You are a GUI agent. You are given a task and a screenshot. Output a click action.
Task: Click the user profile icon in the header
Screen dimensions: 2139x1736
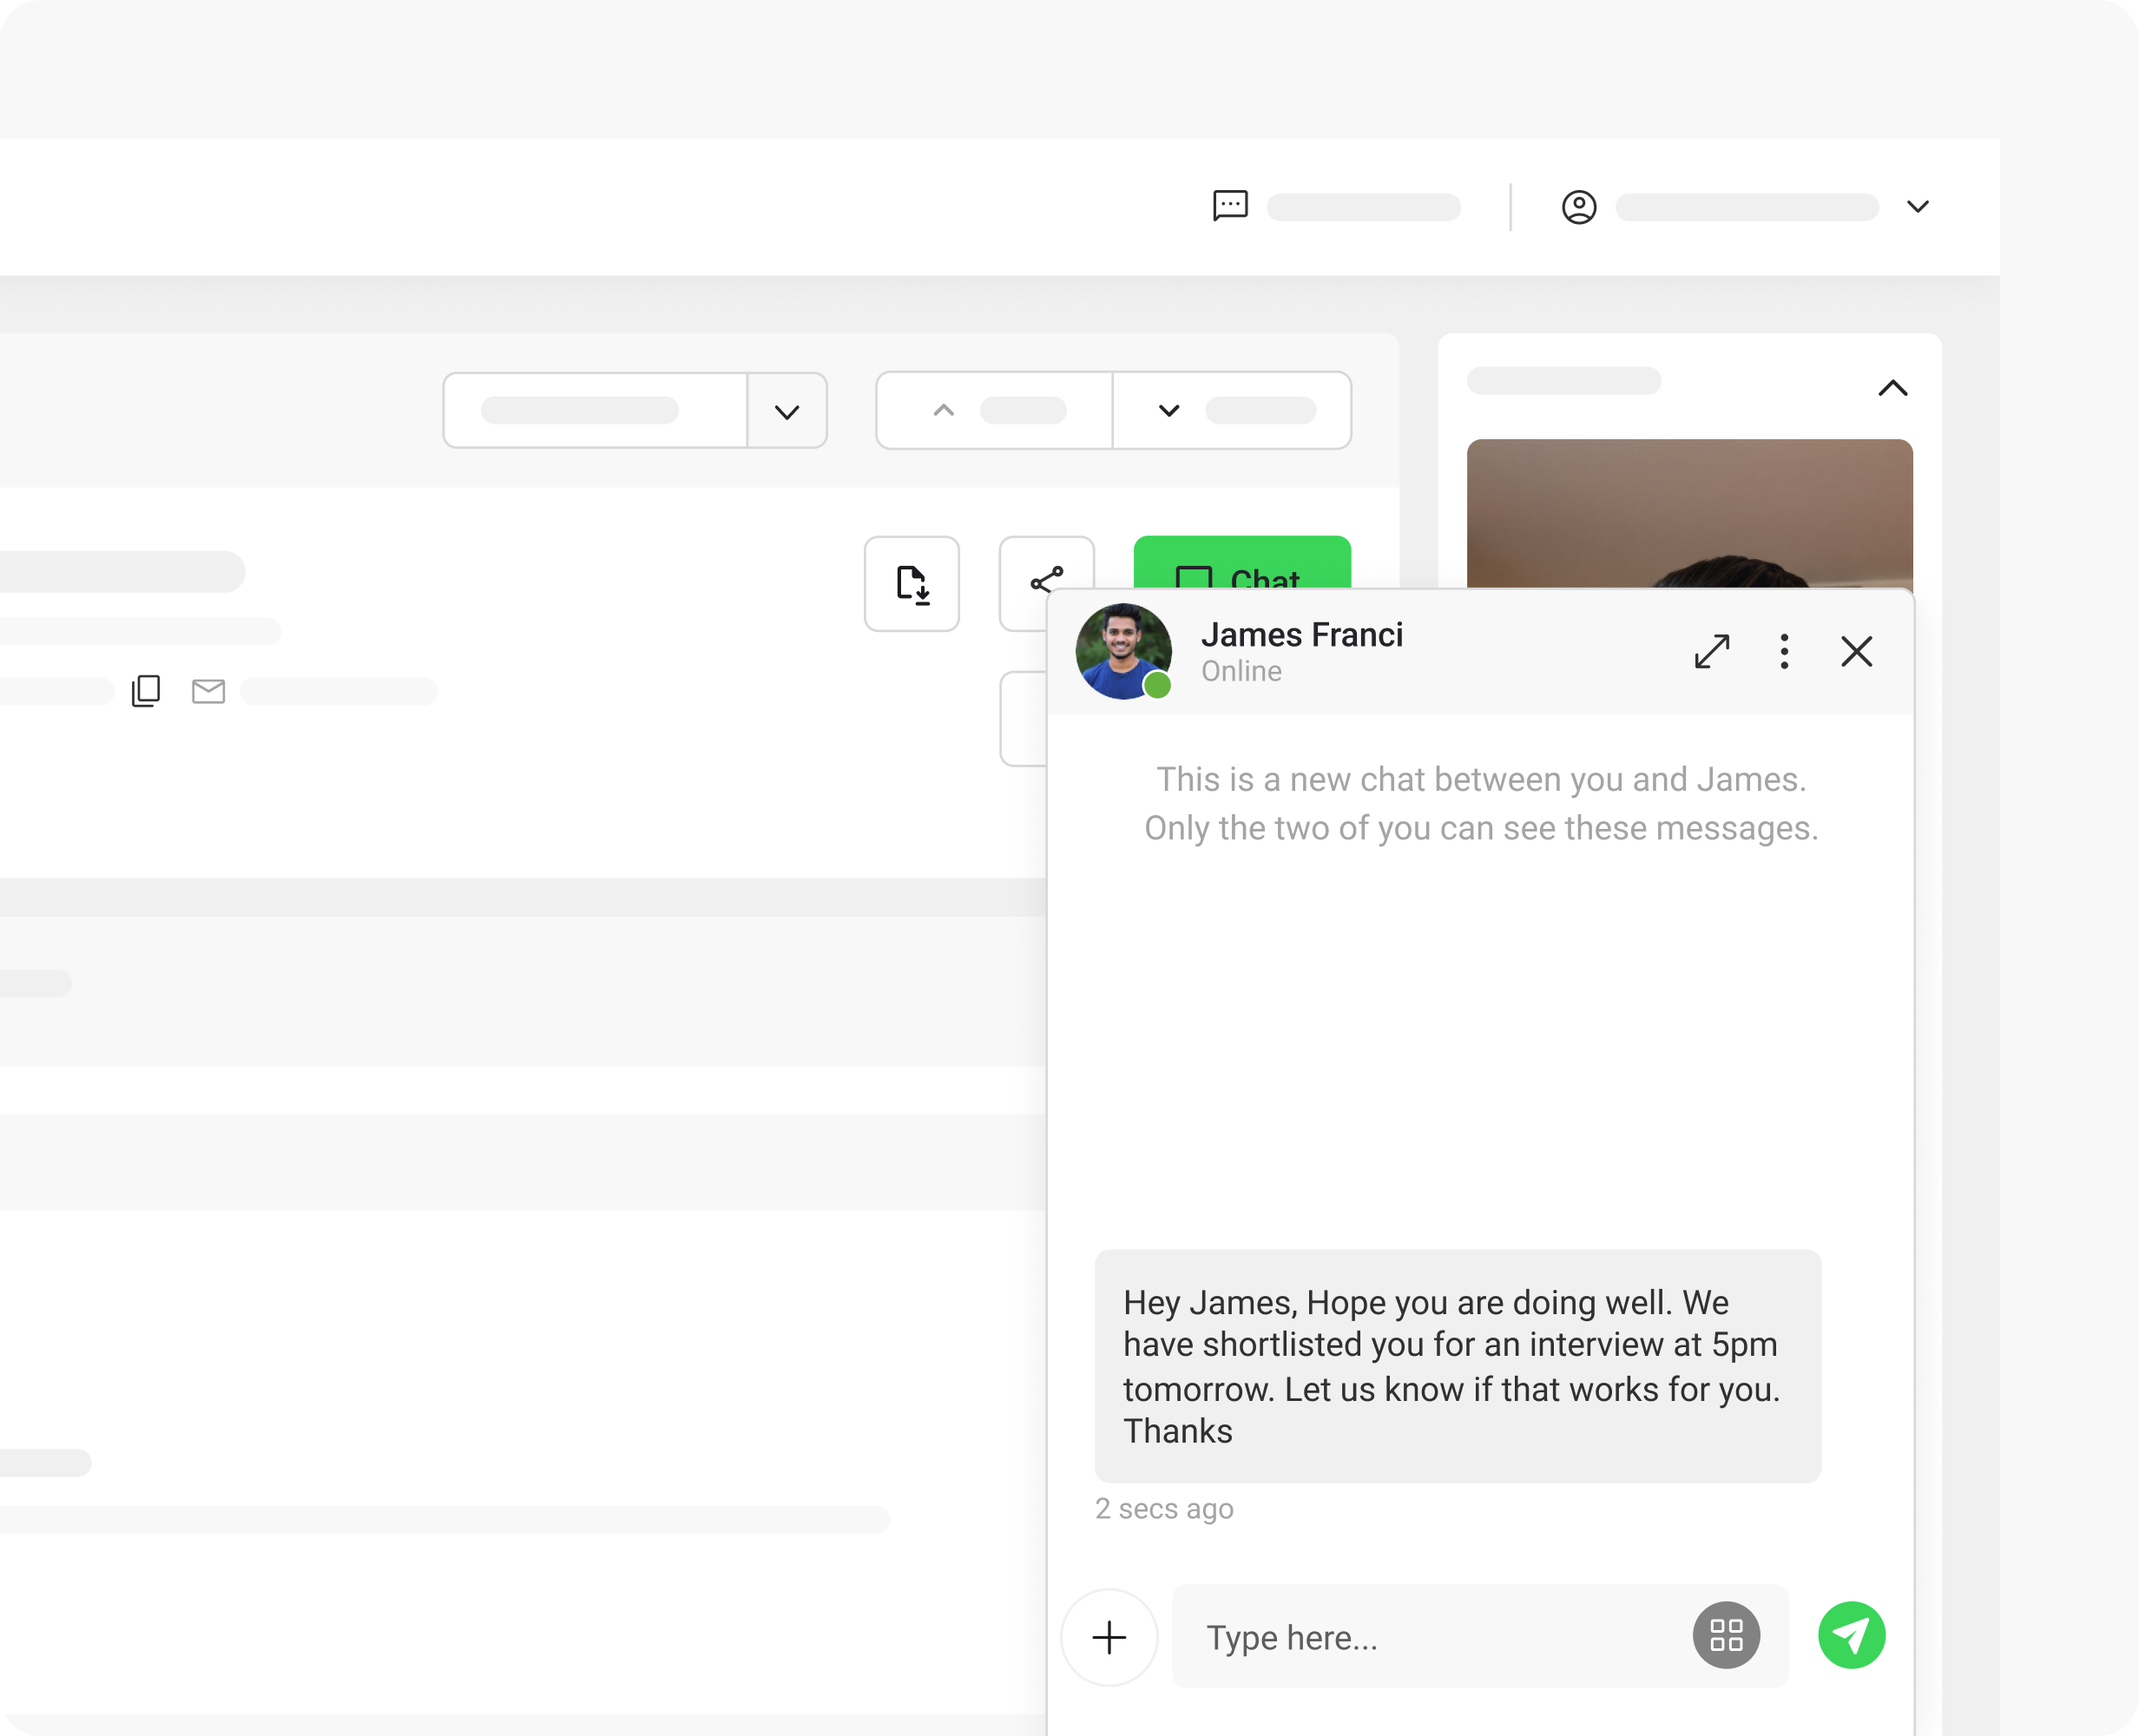click(1579, 207)
